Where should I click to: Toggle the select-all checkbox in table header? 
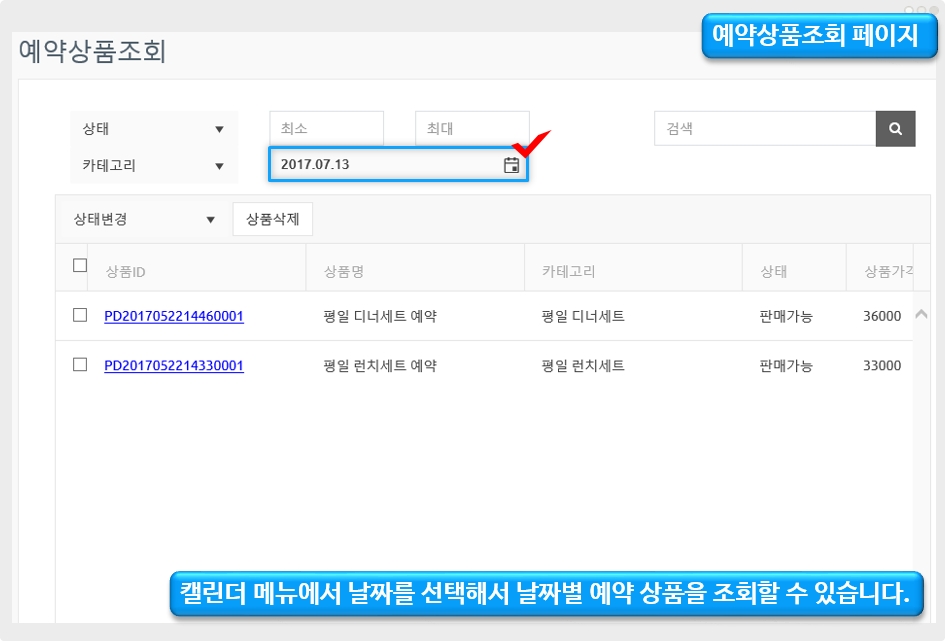pos(80,266)
